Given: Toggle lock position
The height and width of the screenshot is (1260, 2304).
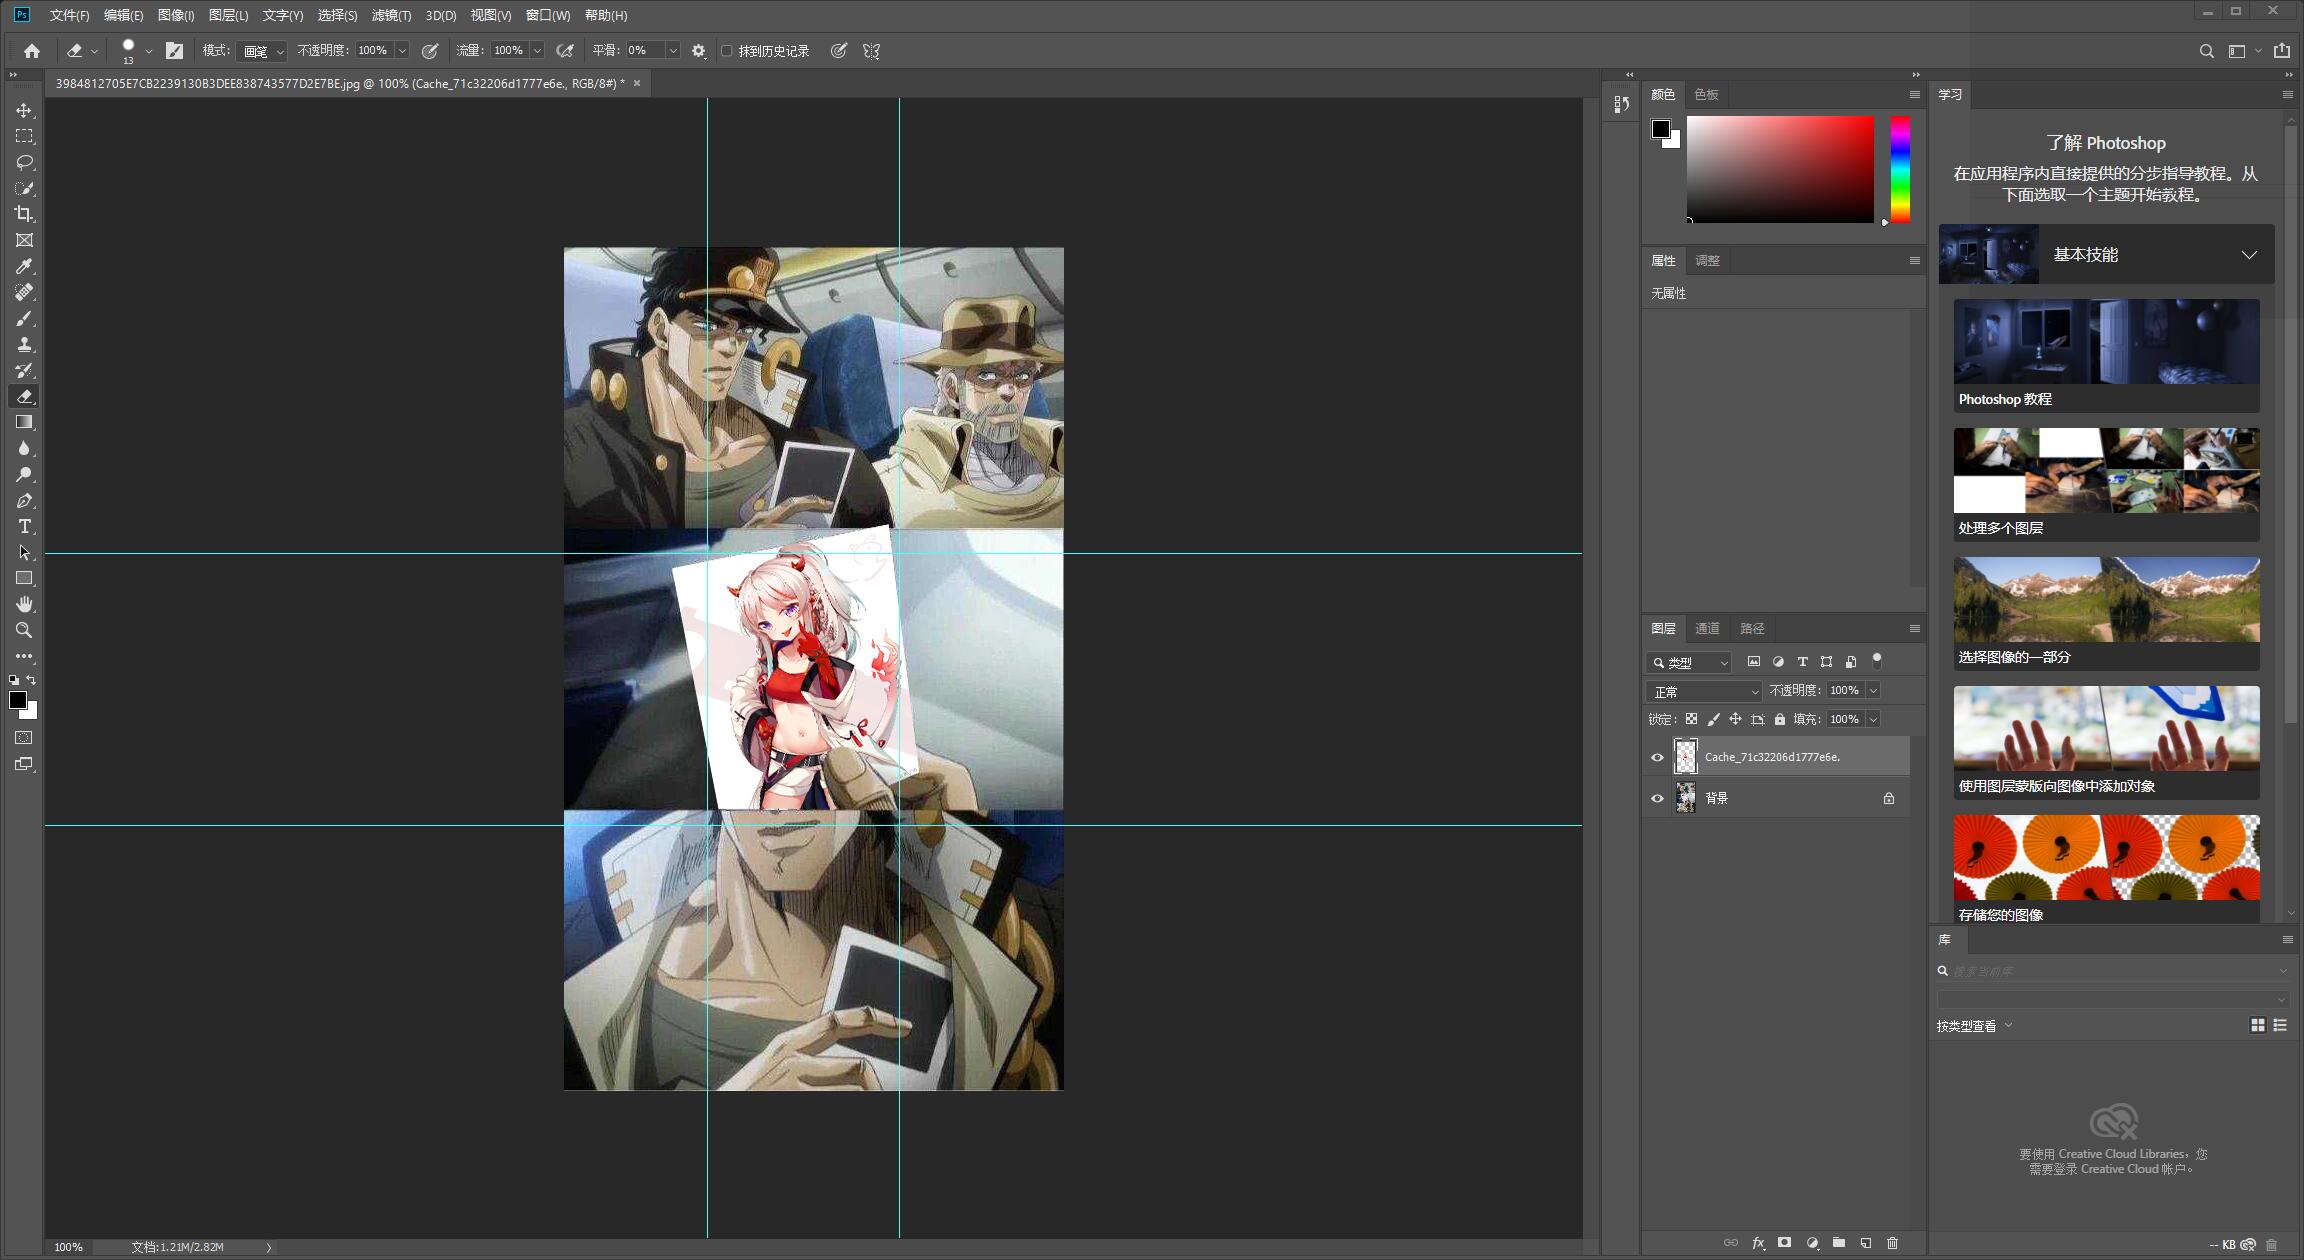Looking at the screenshot, I should click(1735, 719).
